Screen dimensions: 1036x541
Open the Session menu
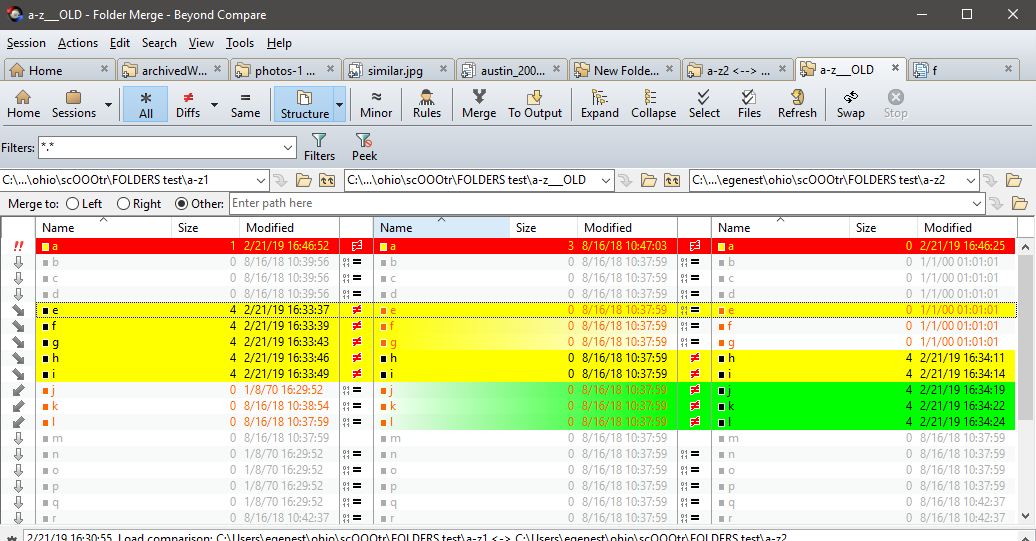[x=26, y=43]
